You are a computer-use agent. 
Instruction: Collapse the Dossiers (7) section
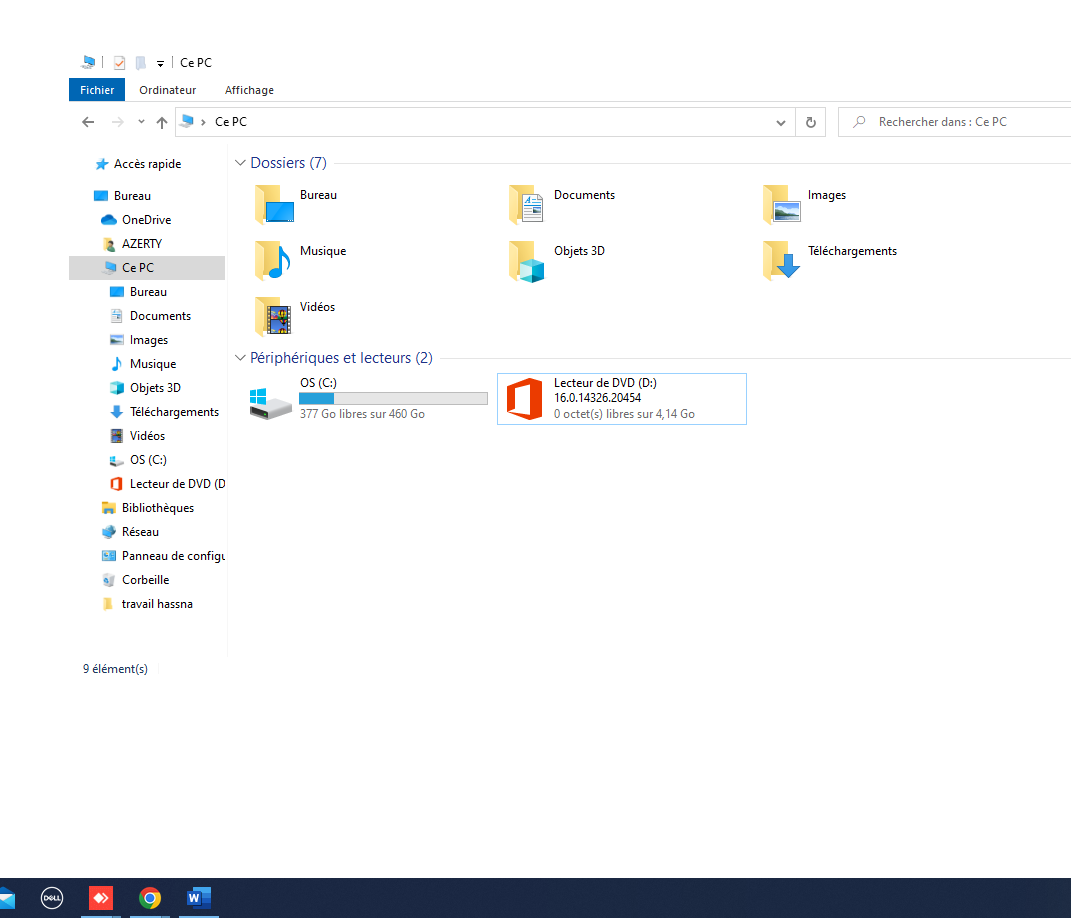240,163
